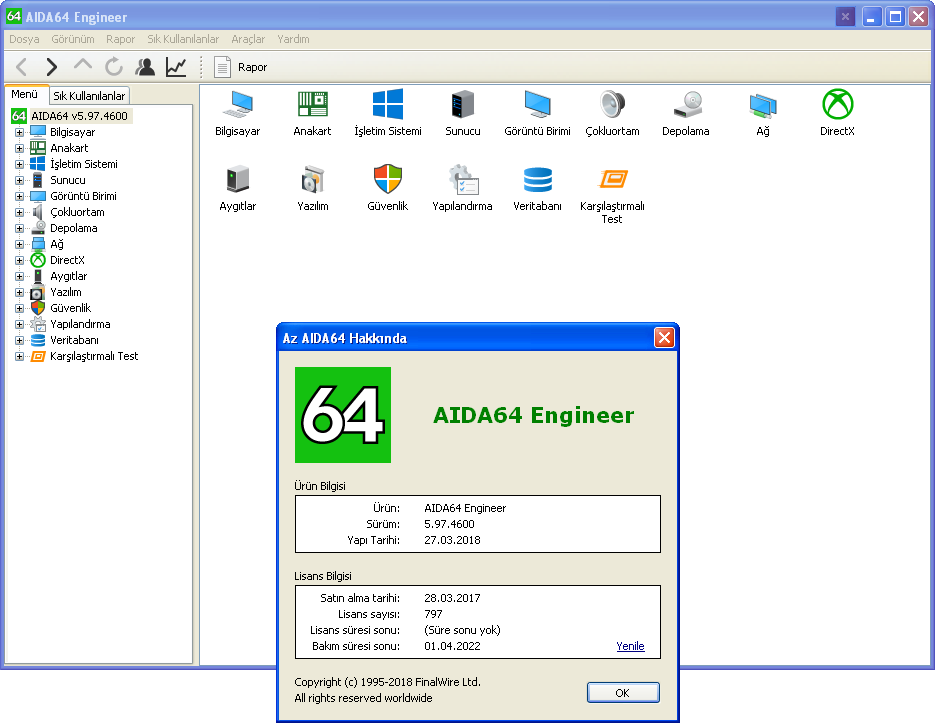This screenshot has height=723, width=935.
Task: Expand the Görüntü Birimi tree node
Action: 19,197
